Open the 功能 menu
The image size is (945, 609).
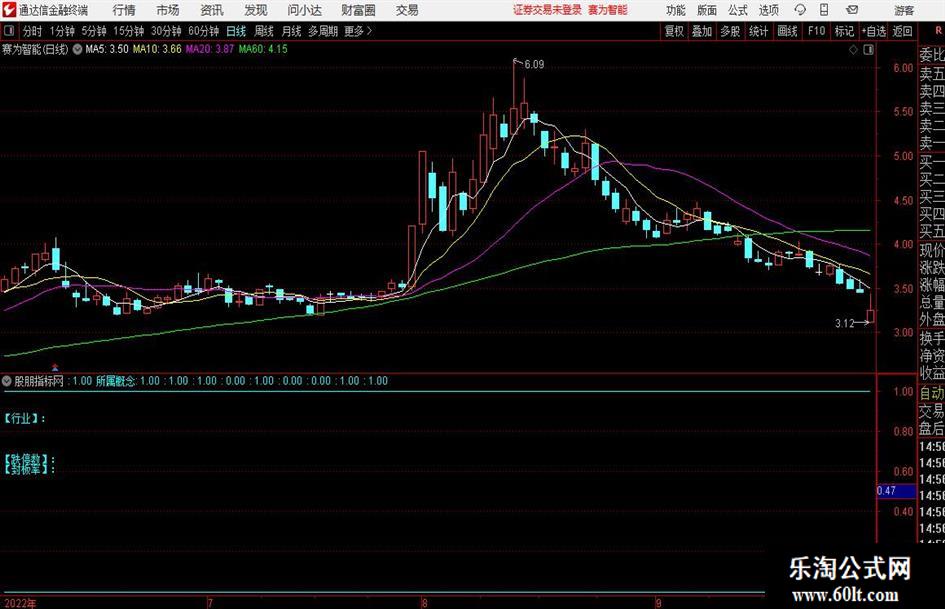click(x=676, y=10)
